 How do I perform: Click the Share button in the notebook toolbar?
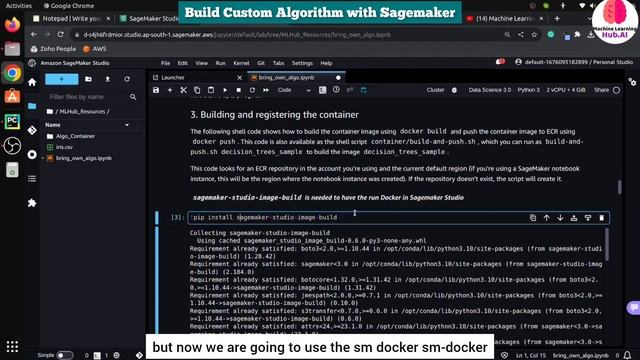tap(601, 90)
